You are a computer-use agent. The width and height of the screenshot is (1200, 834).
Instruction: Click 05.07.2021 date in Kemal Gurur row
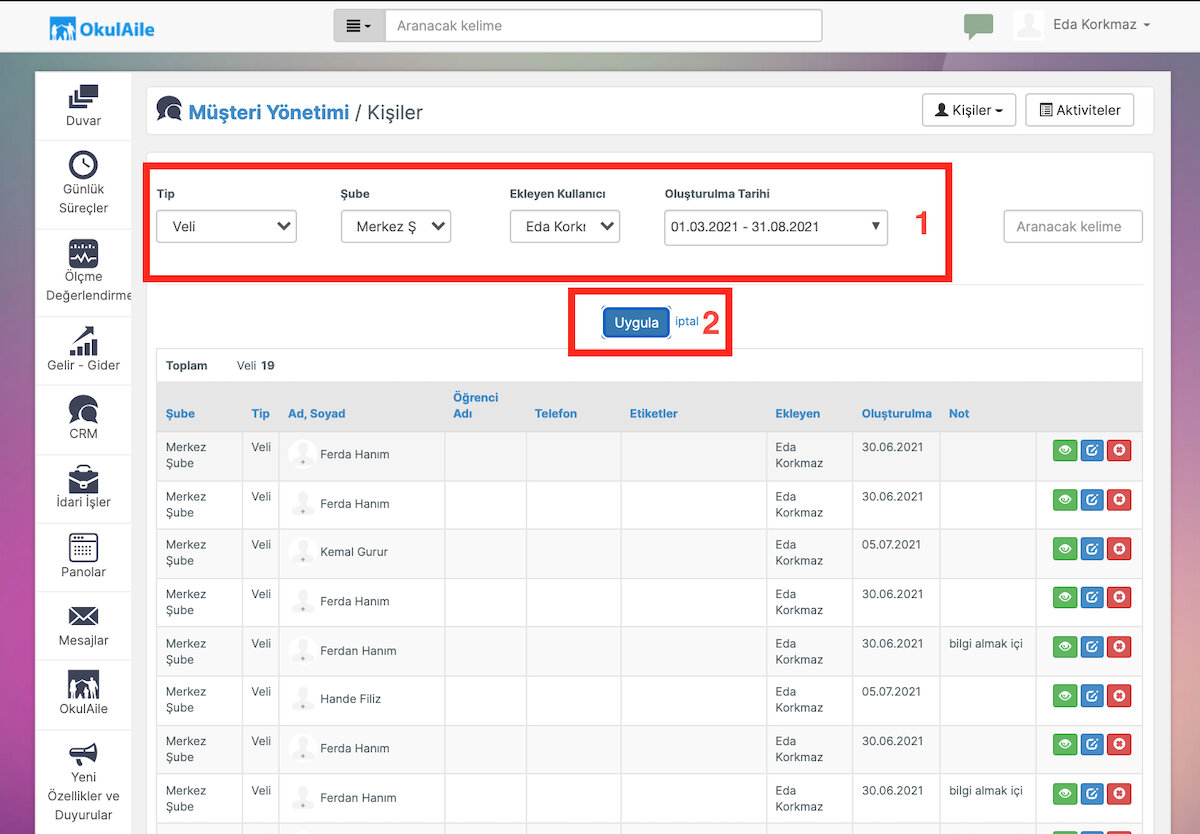[x=892, y=545]
